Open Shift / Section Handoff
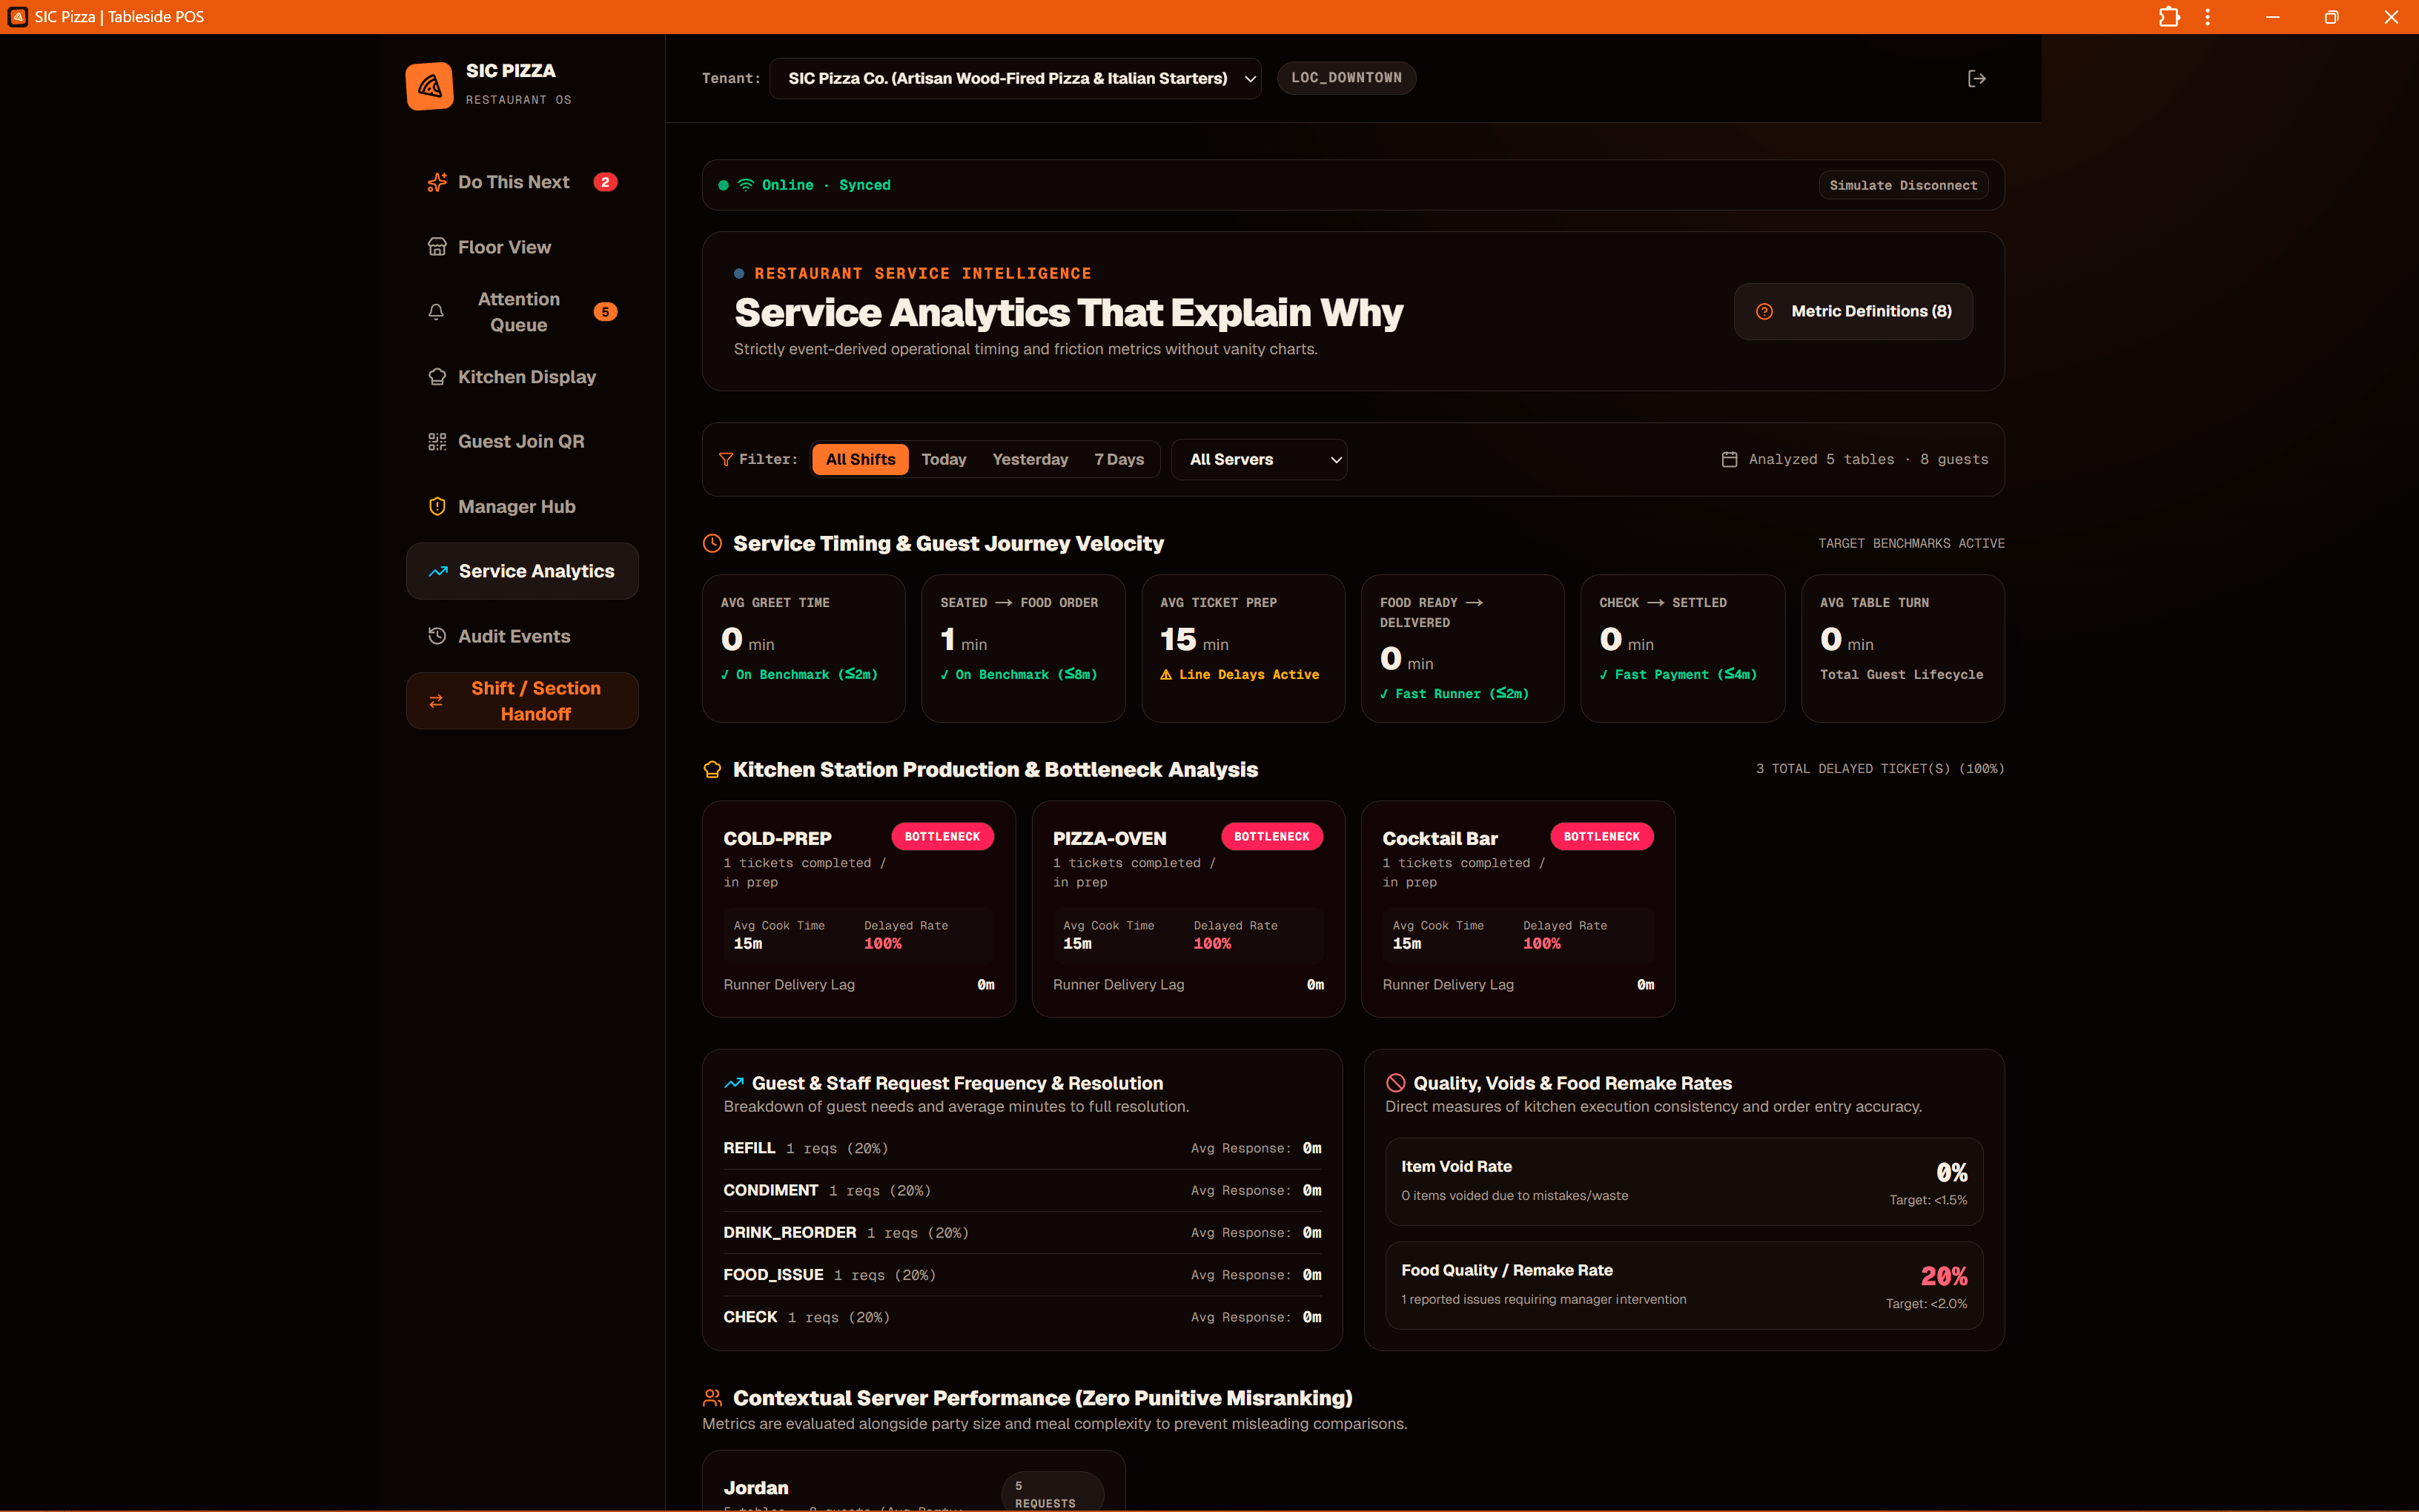Screen dimensions: 2419x1512 tap(522, 701)
